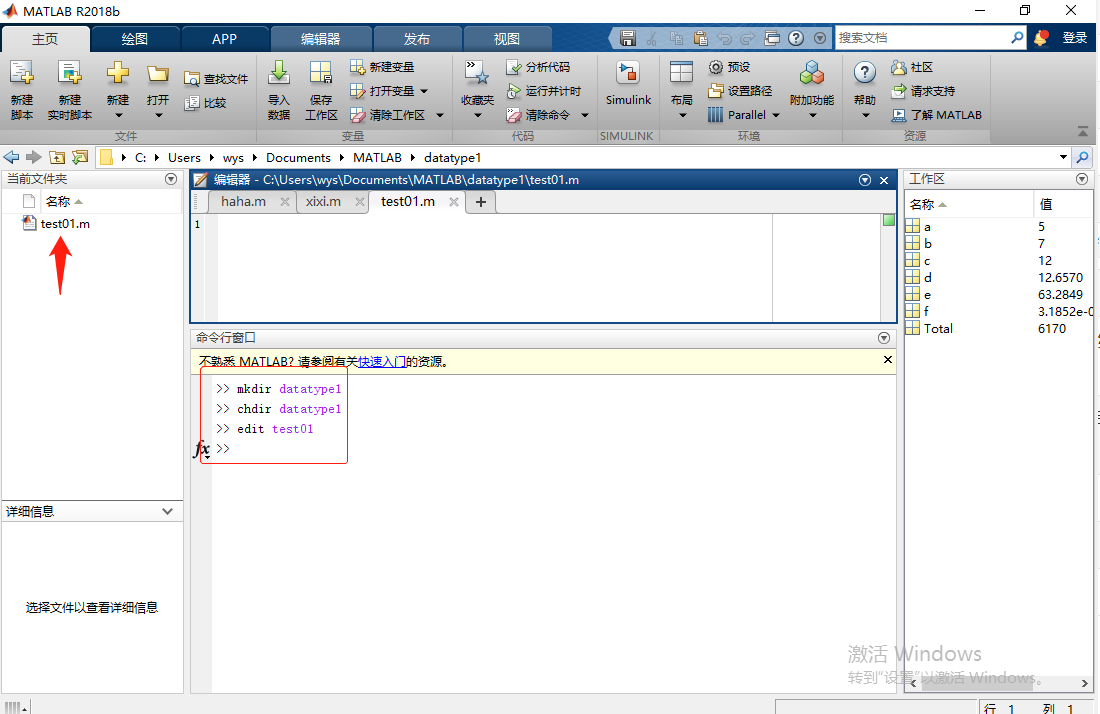1100x714 pixels.
Task: Click the Documents path segment
Action: tap(298, 158)
